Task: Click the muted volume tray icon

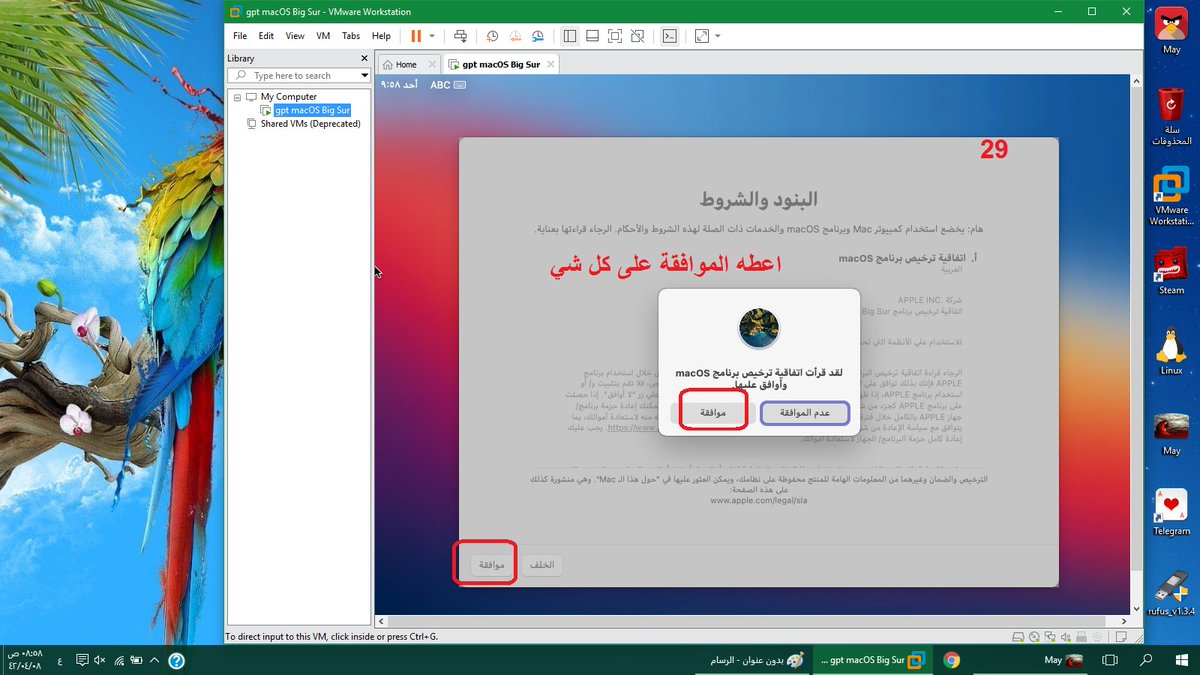Action: (100, 660)
